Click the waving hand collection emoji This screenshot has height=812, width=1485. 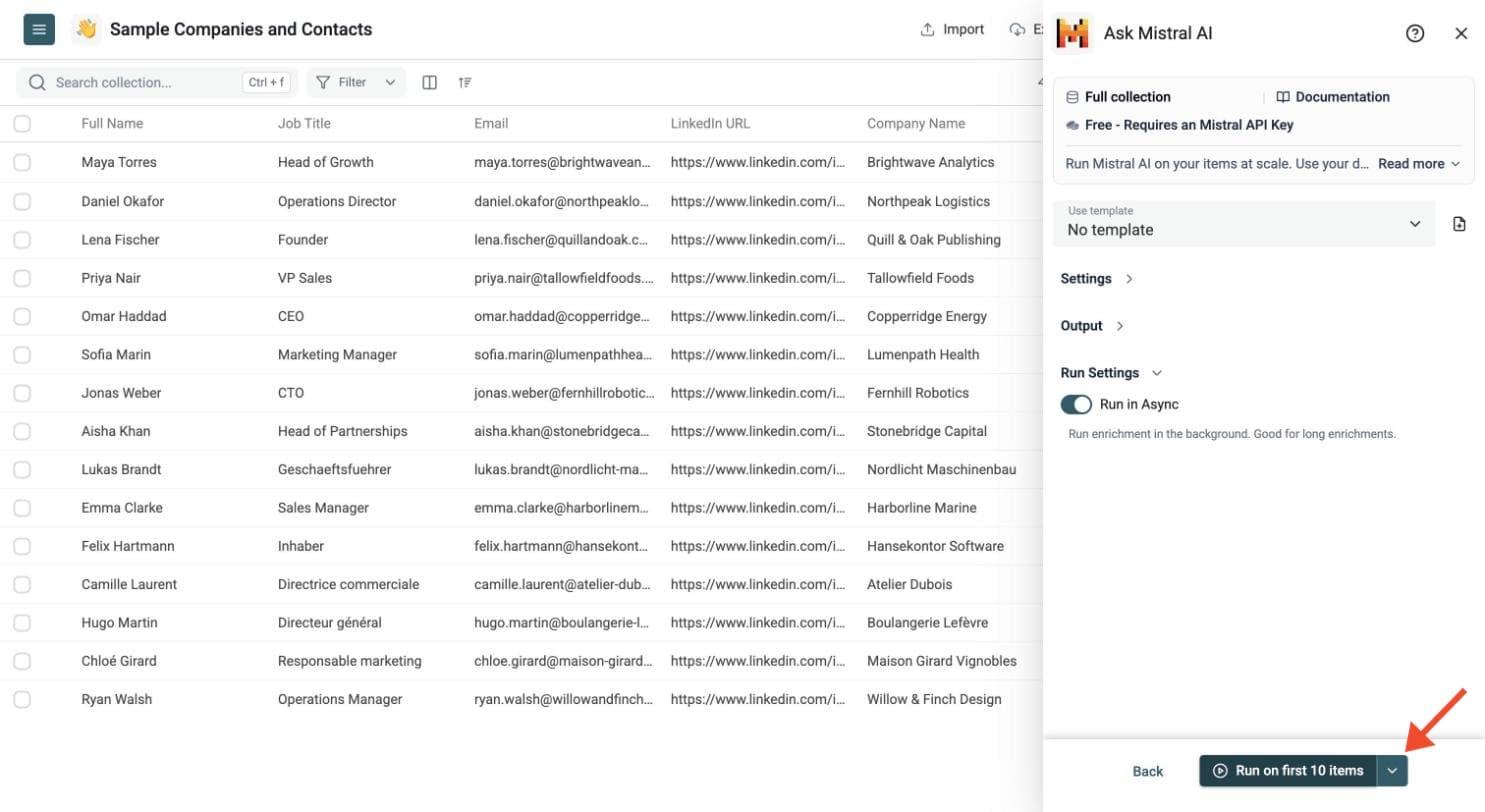pos(86,30)
